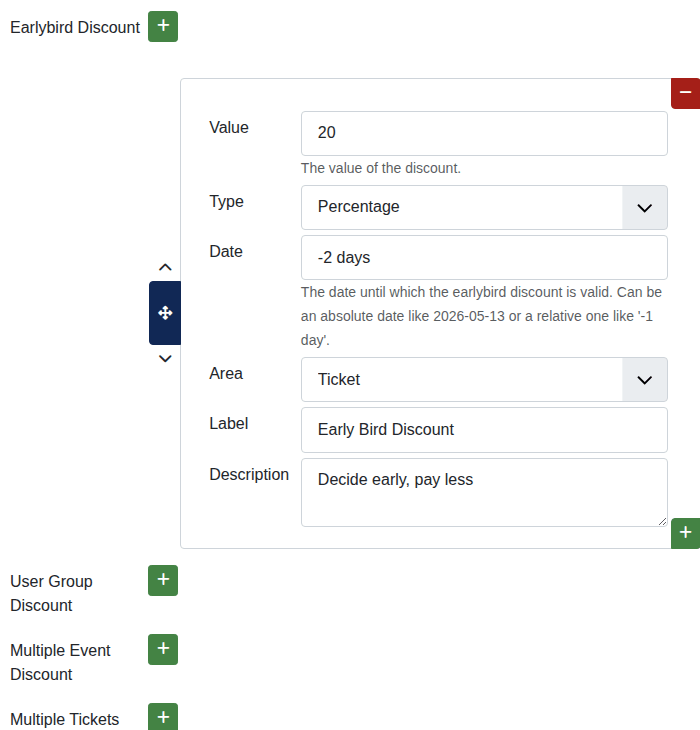This screenshot has height=730, width=700.
Task: Add a Multiple Tickets discount
Action: (x=163, y=717)
